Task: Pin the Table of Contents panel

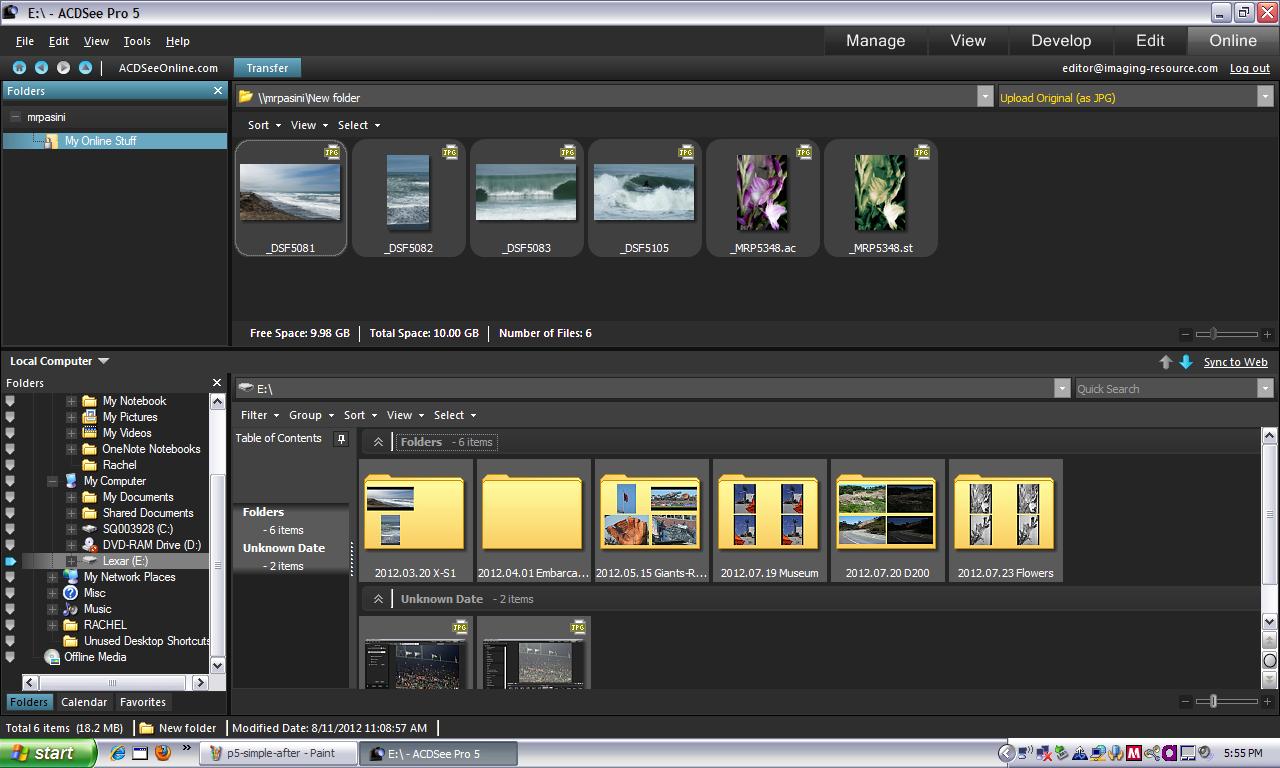Action: (x=341, y=439)
